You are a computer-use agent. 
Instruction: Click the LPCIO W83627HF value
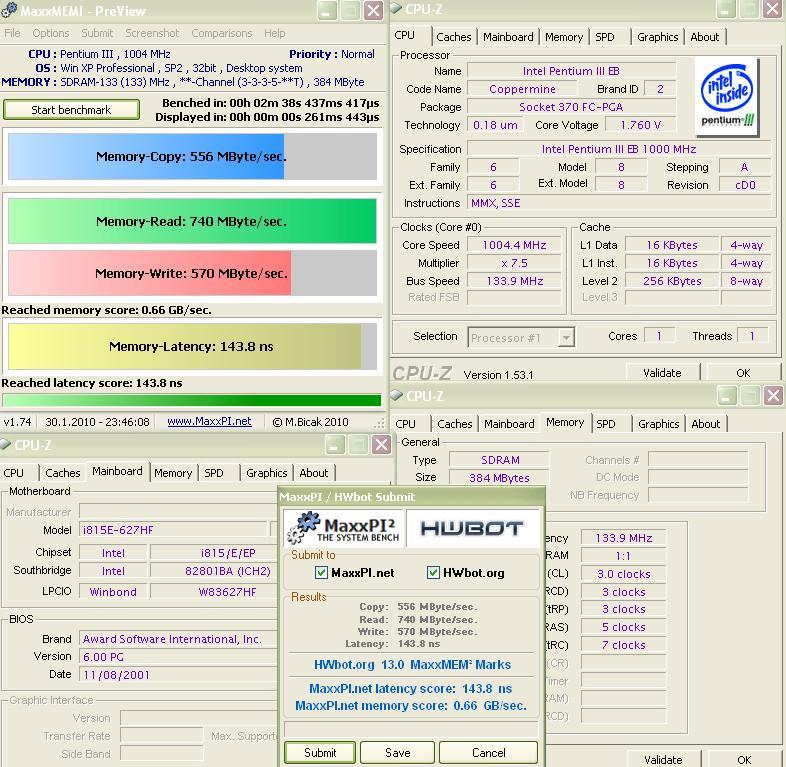coord(213,592)
